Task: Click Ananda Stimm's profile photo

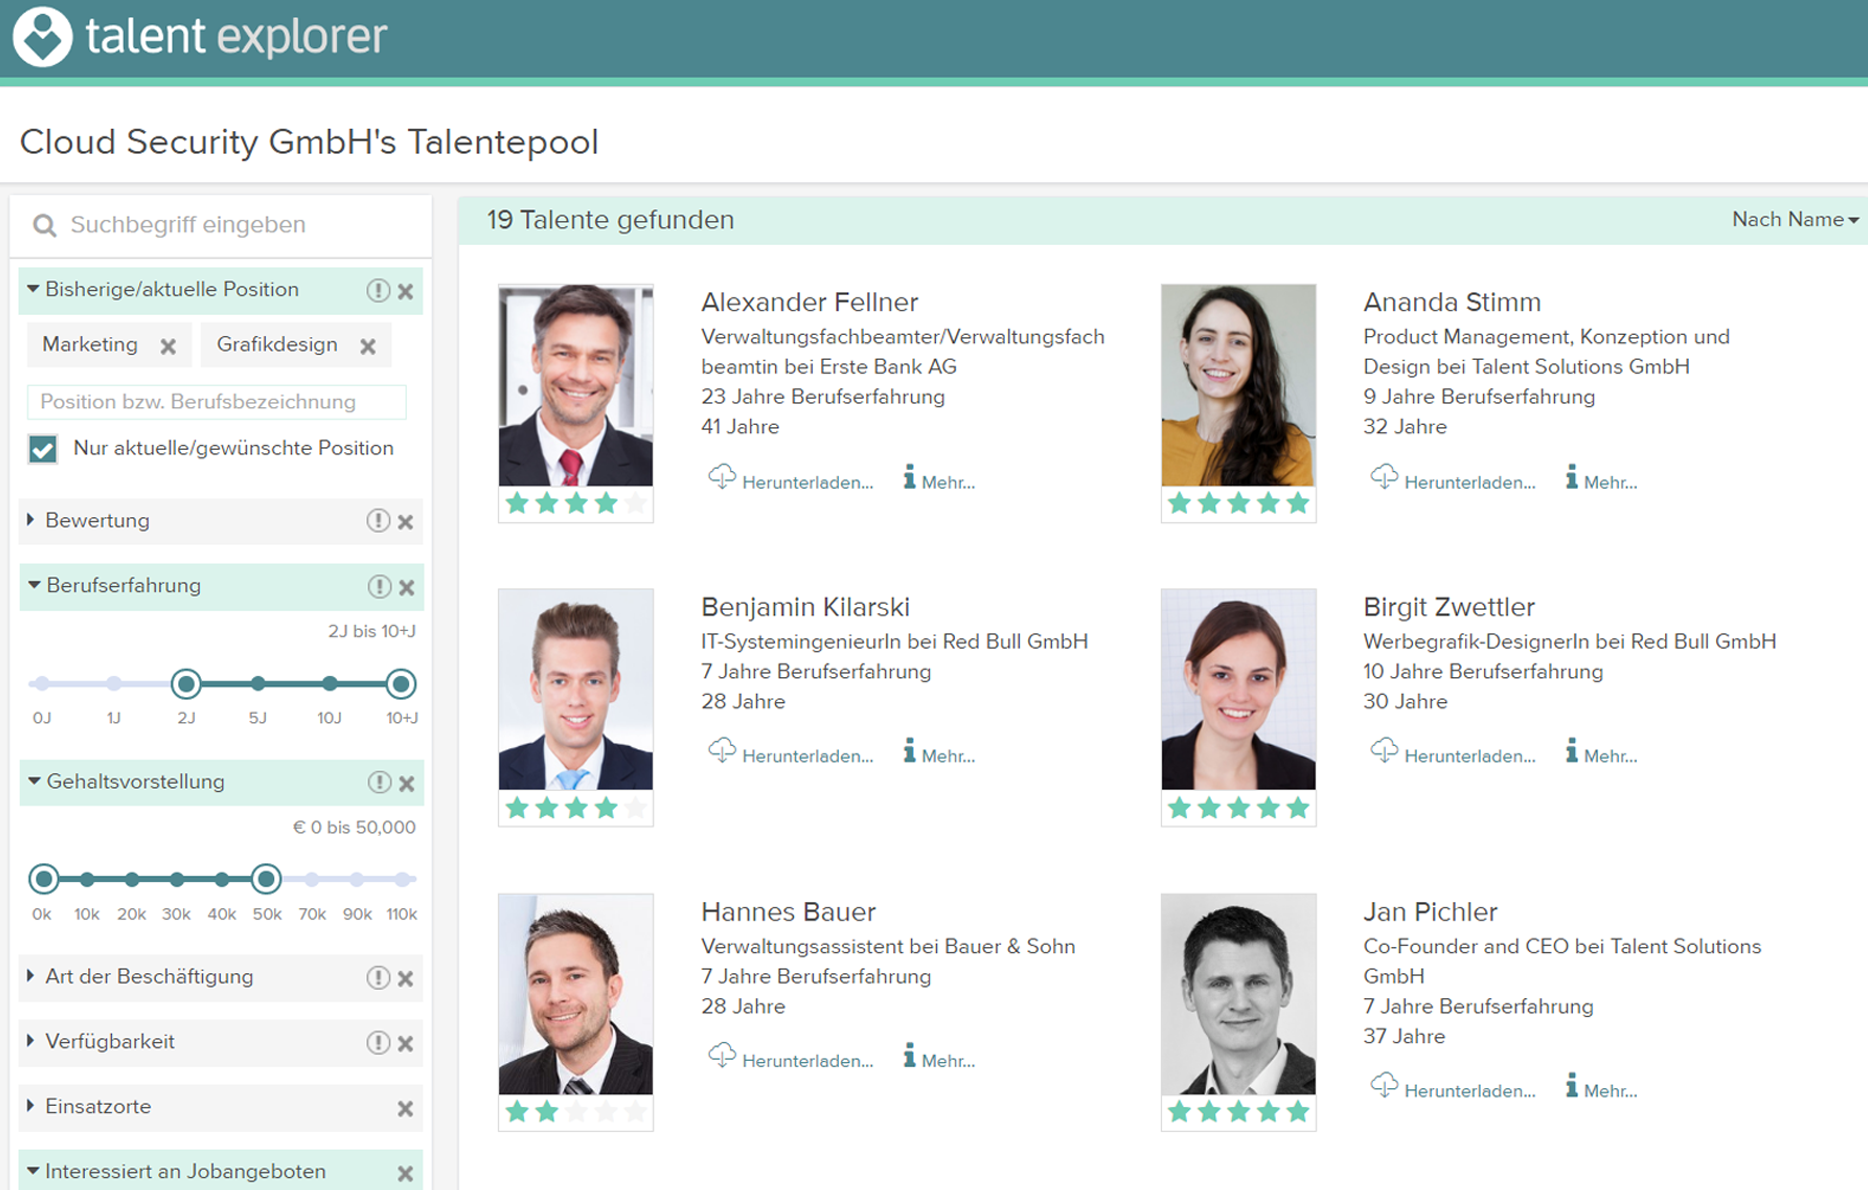Action: [1238, 386]
